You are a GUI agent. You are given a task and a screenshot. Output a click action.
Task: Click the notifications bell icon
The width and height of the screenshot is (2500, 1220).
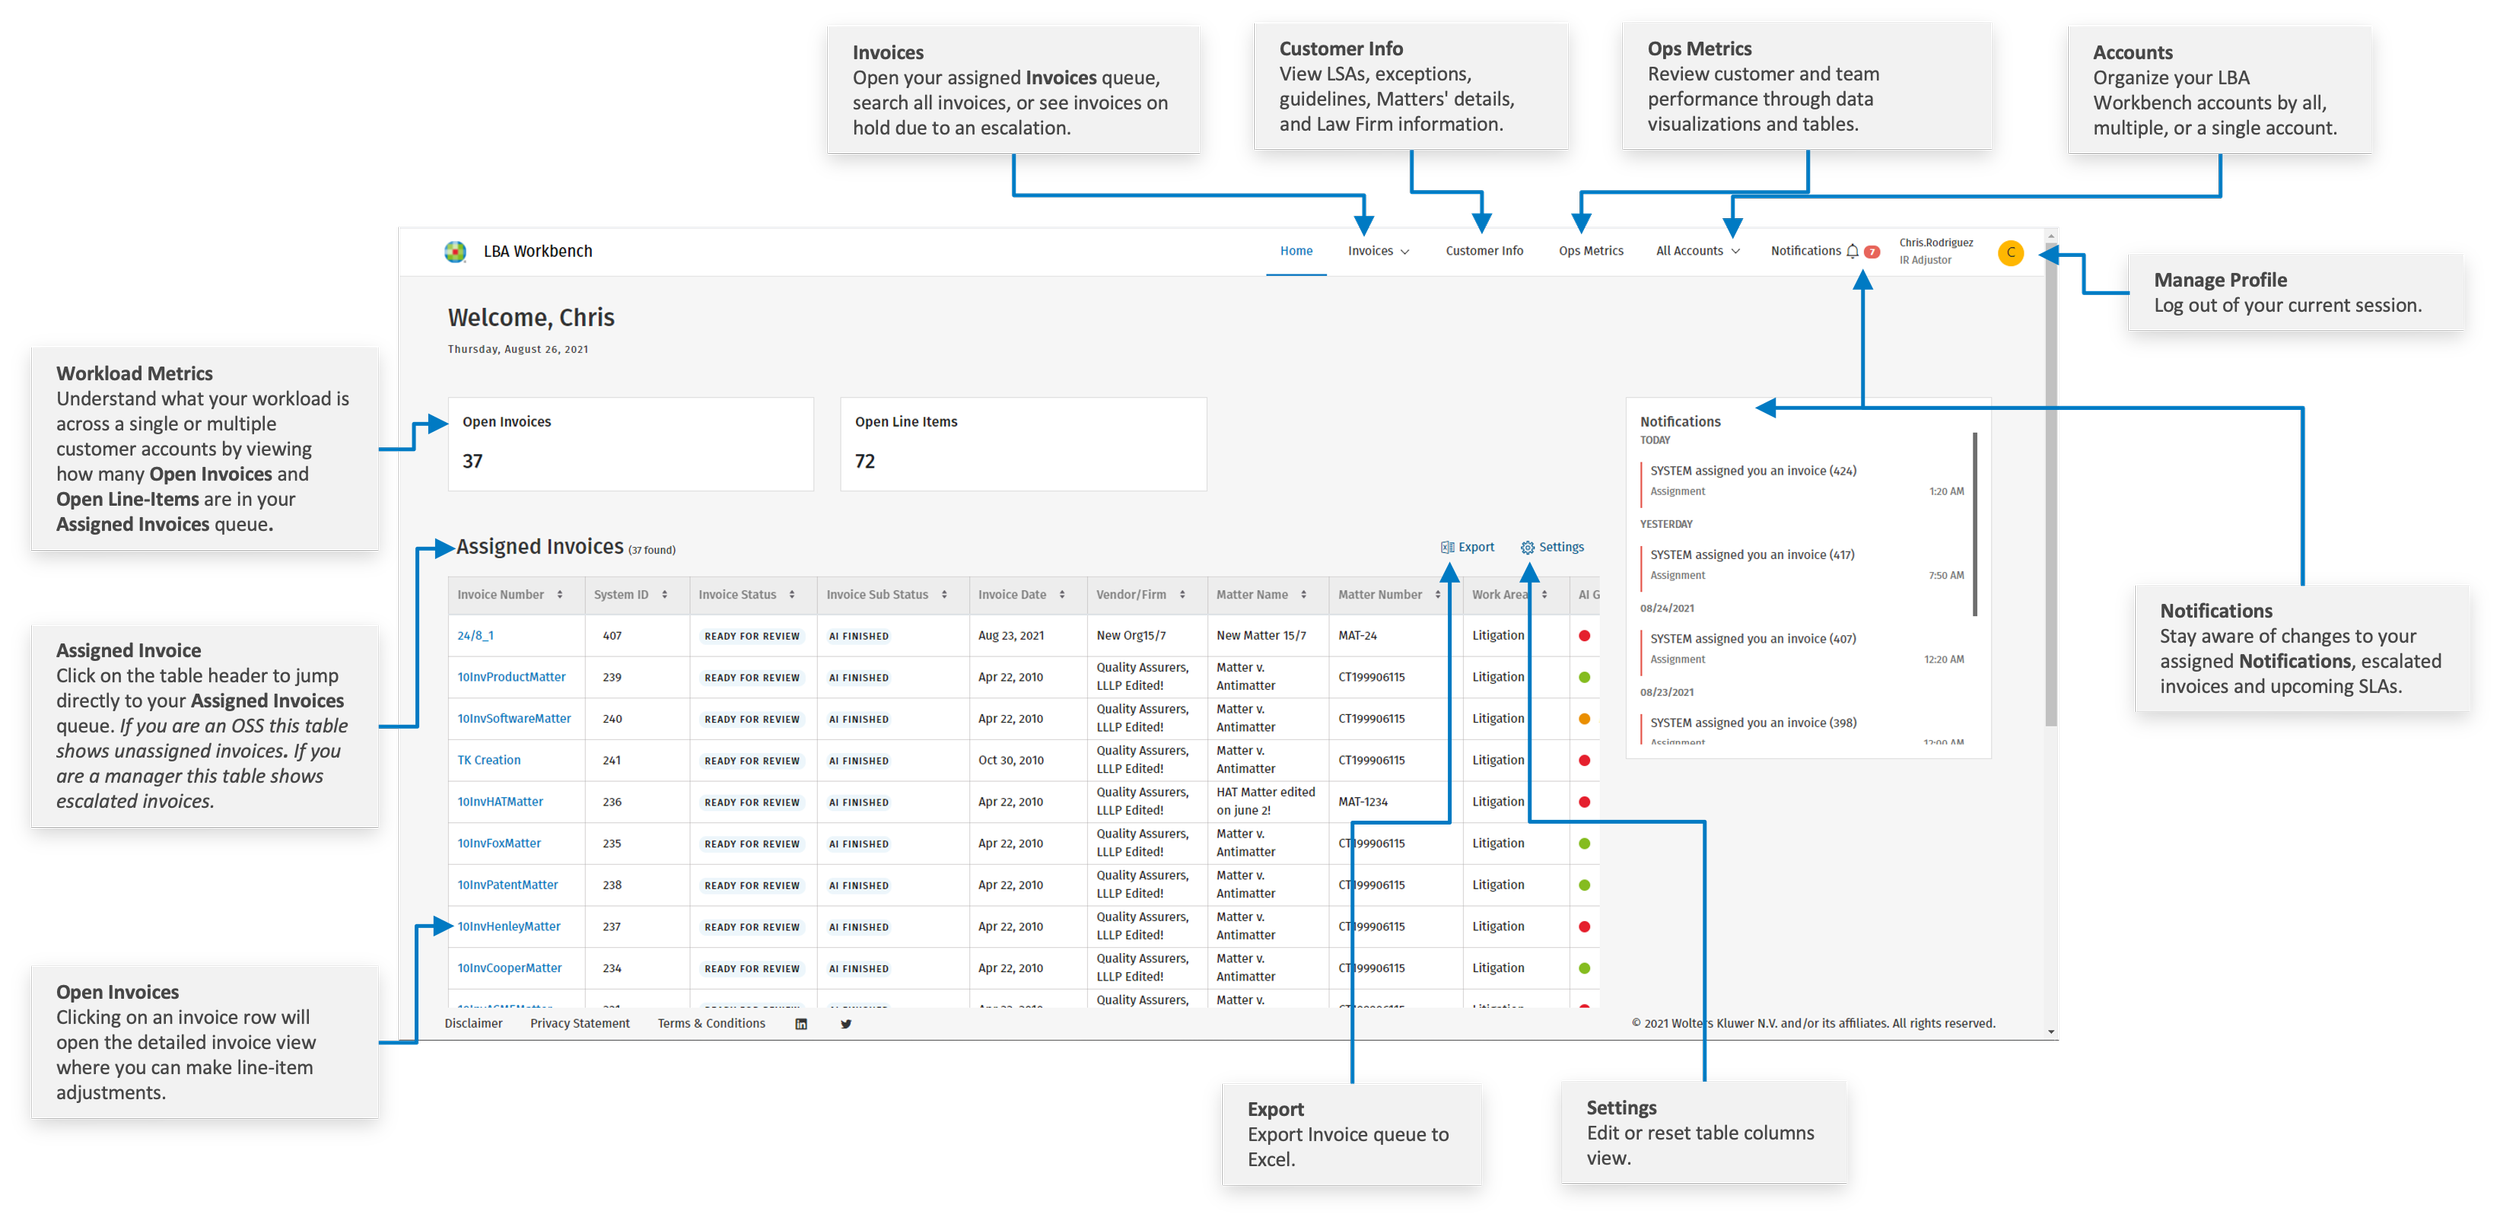pyautogui.click(x=1852, y=252)
